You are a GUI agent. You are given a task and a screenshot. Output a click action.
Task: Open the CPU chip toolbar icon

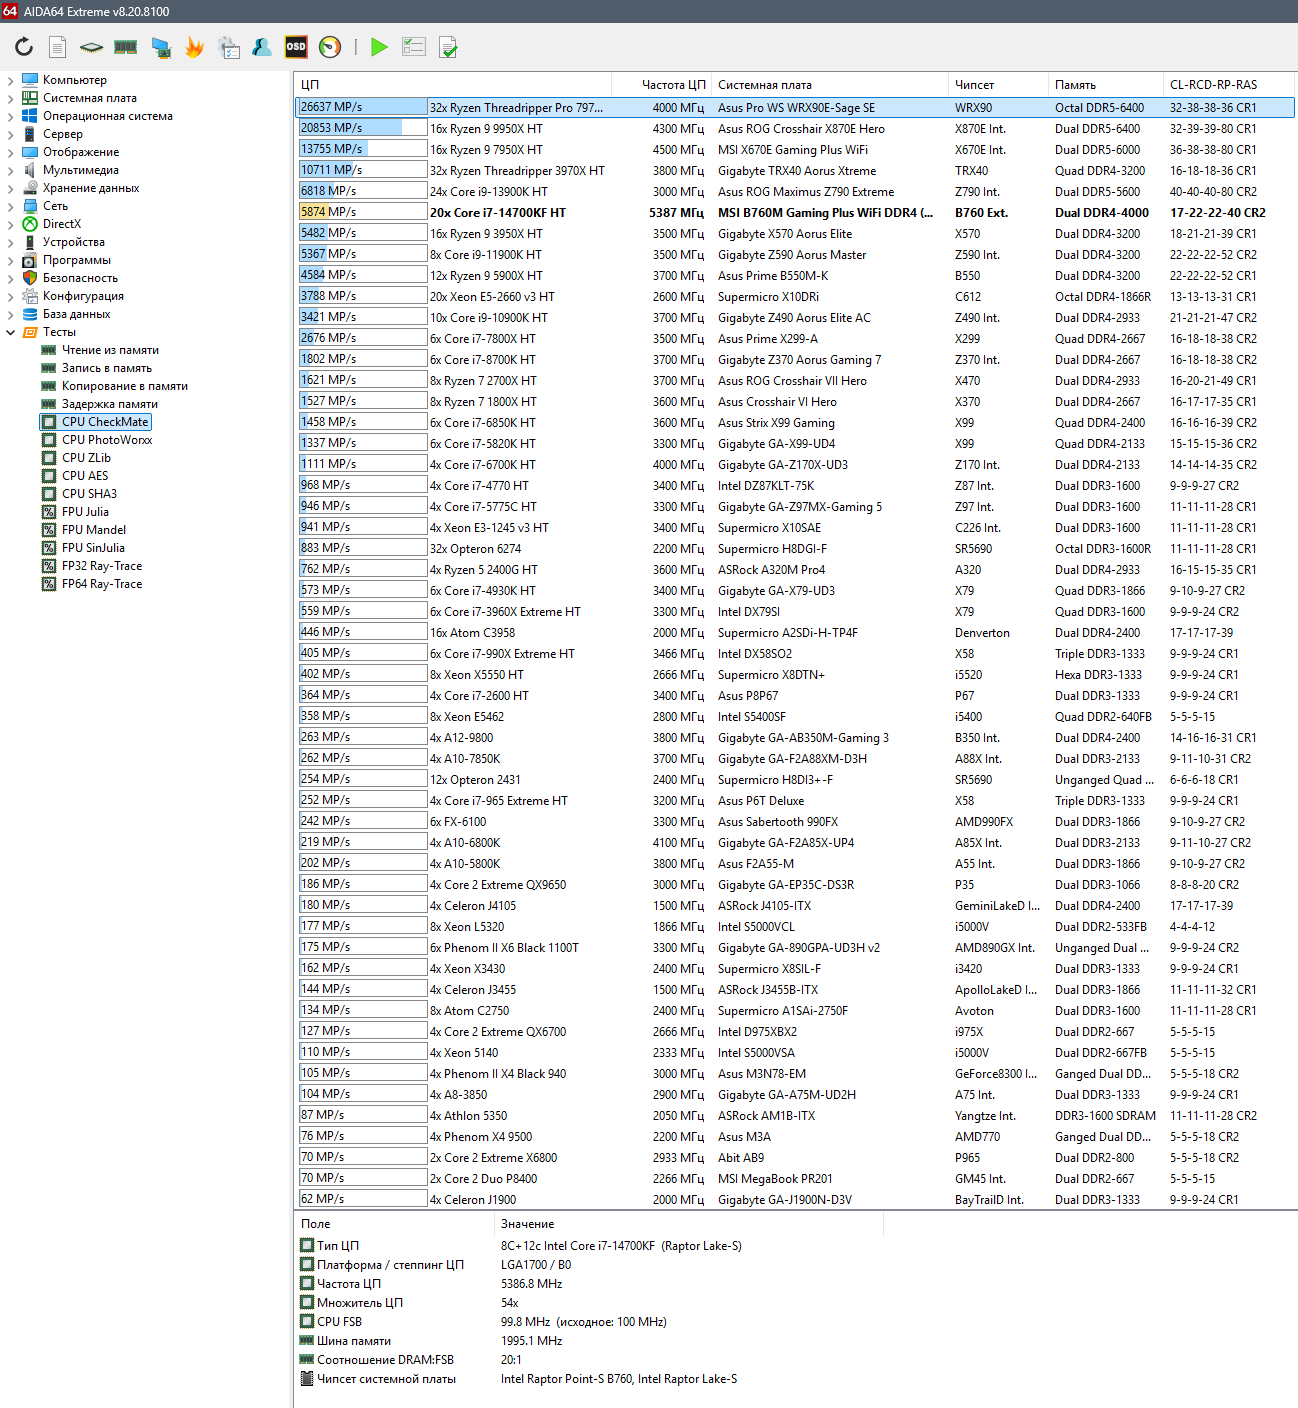point(92,47)
